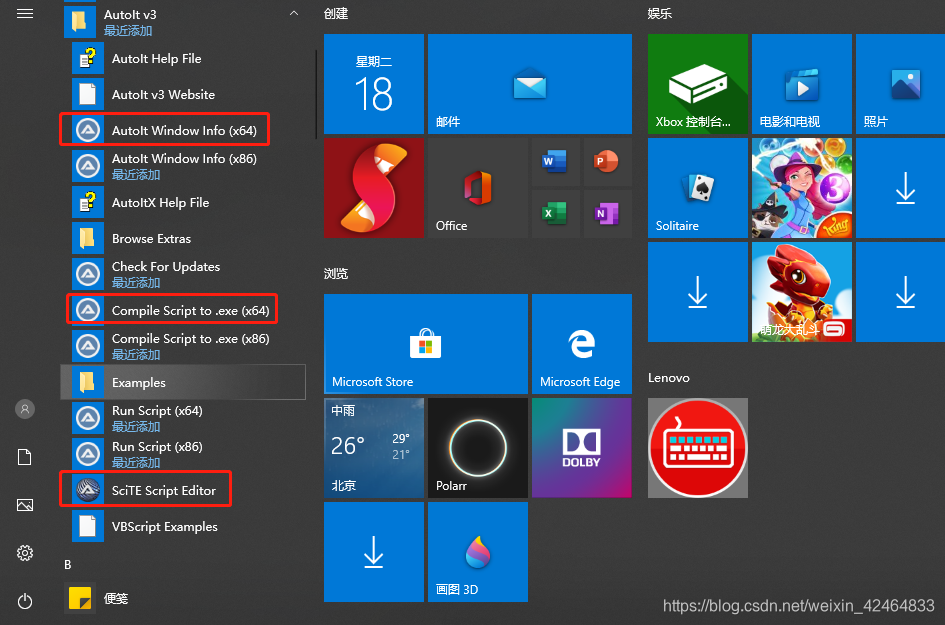
Task: Open the Office tile
Action: 478,188
